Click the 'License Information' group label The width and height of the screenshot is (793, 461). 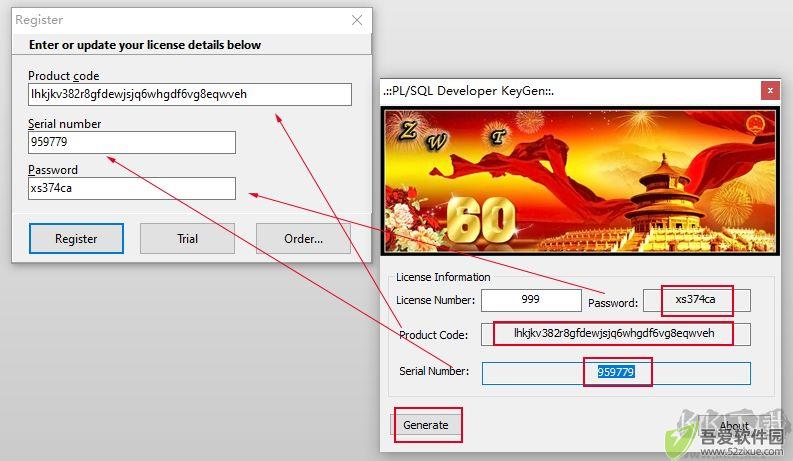(443, 277)
